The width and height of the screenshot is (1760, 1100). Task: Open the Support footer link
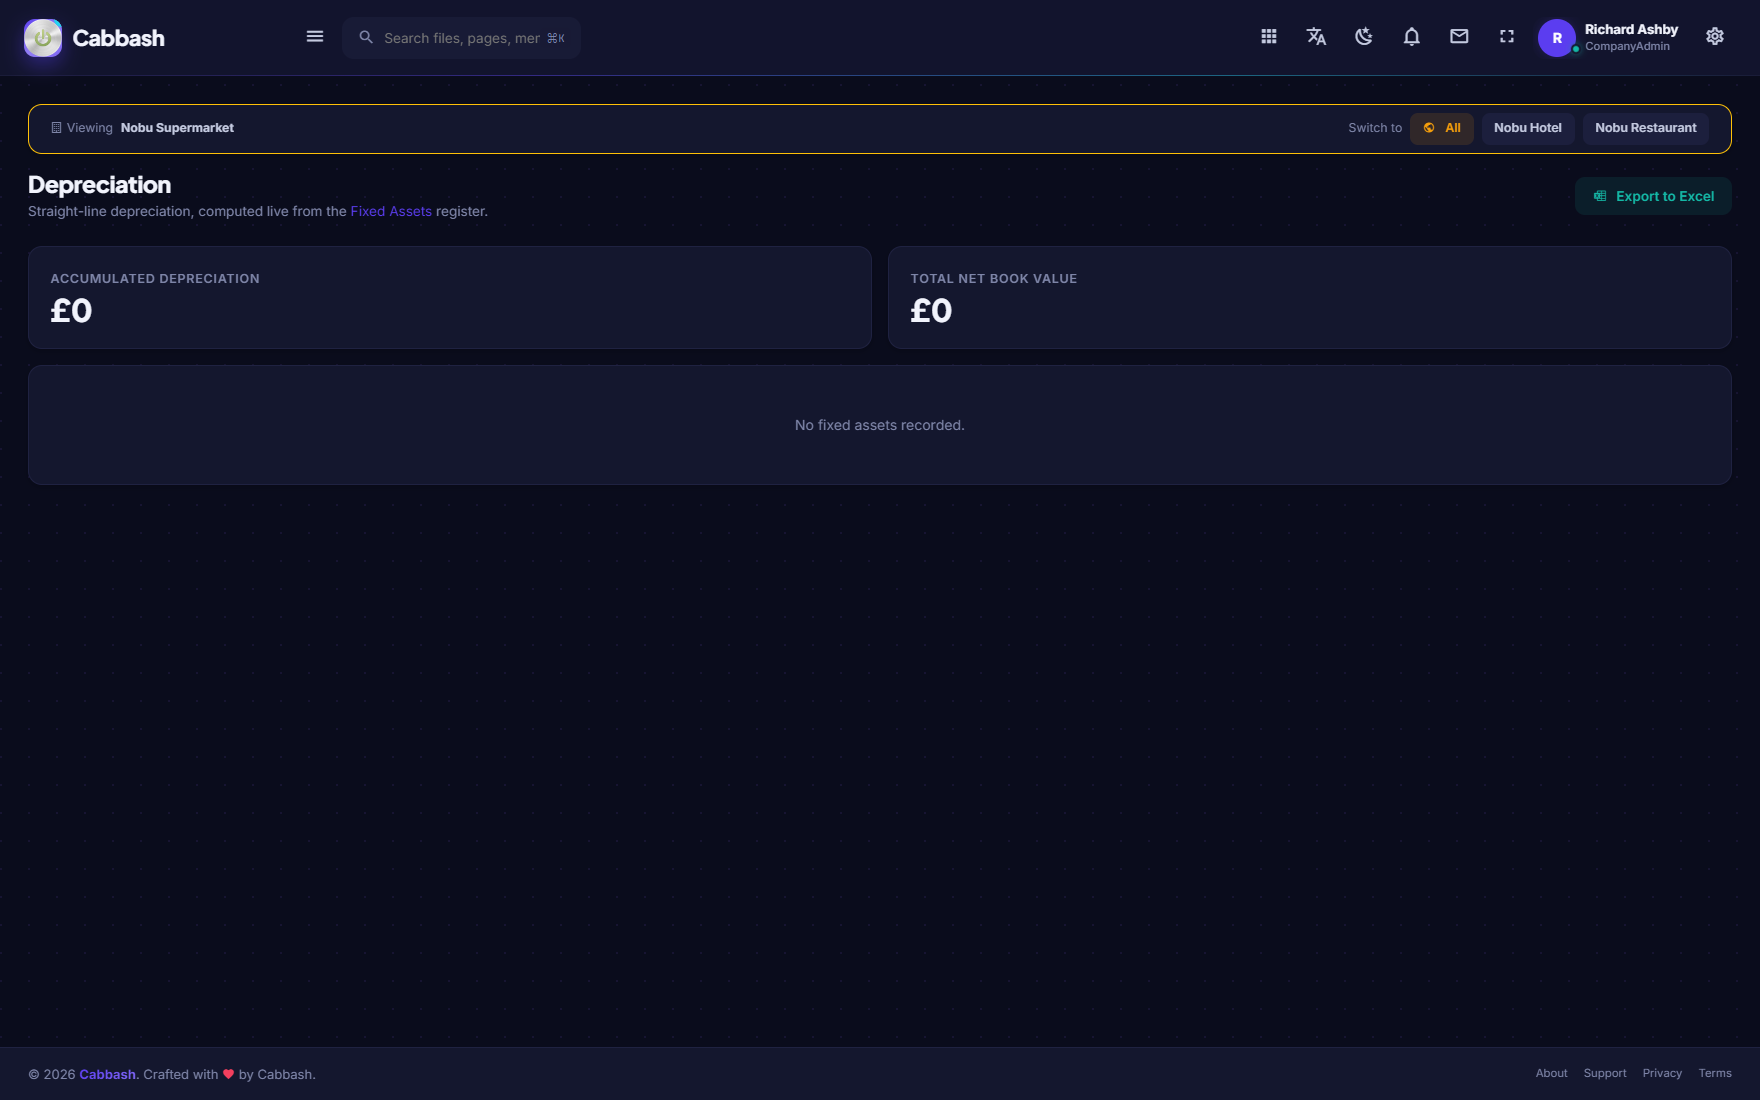[x=1605, y=1073]
